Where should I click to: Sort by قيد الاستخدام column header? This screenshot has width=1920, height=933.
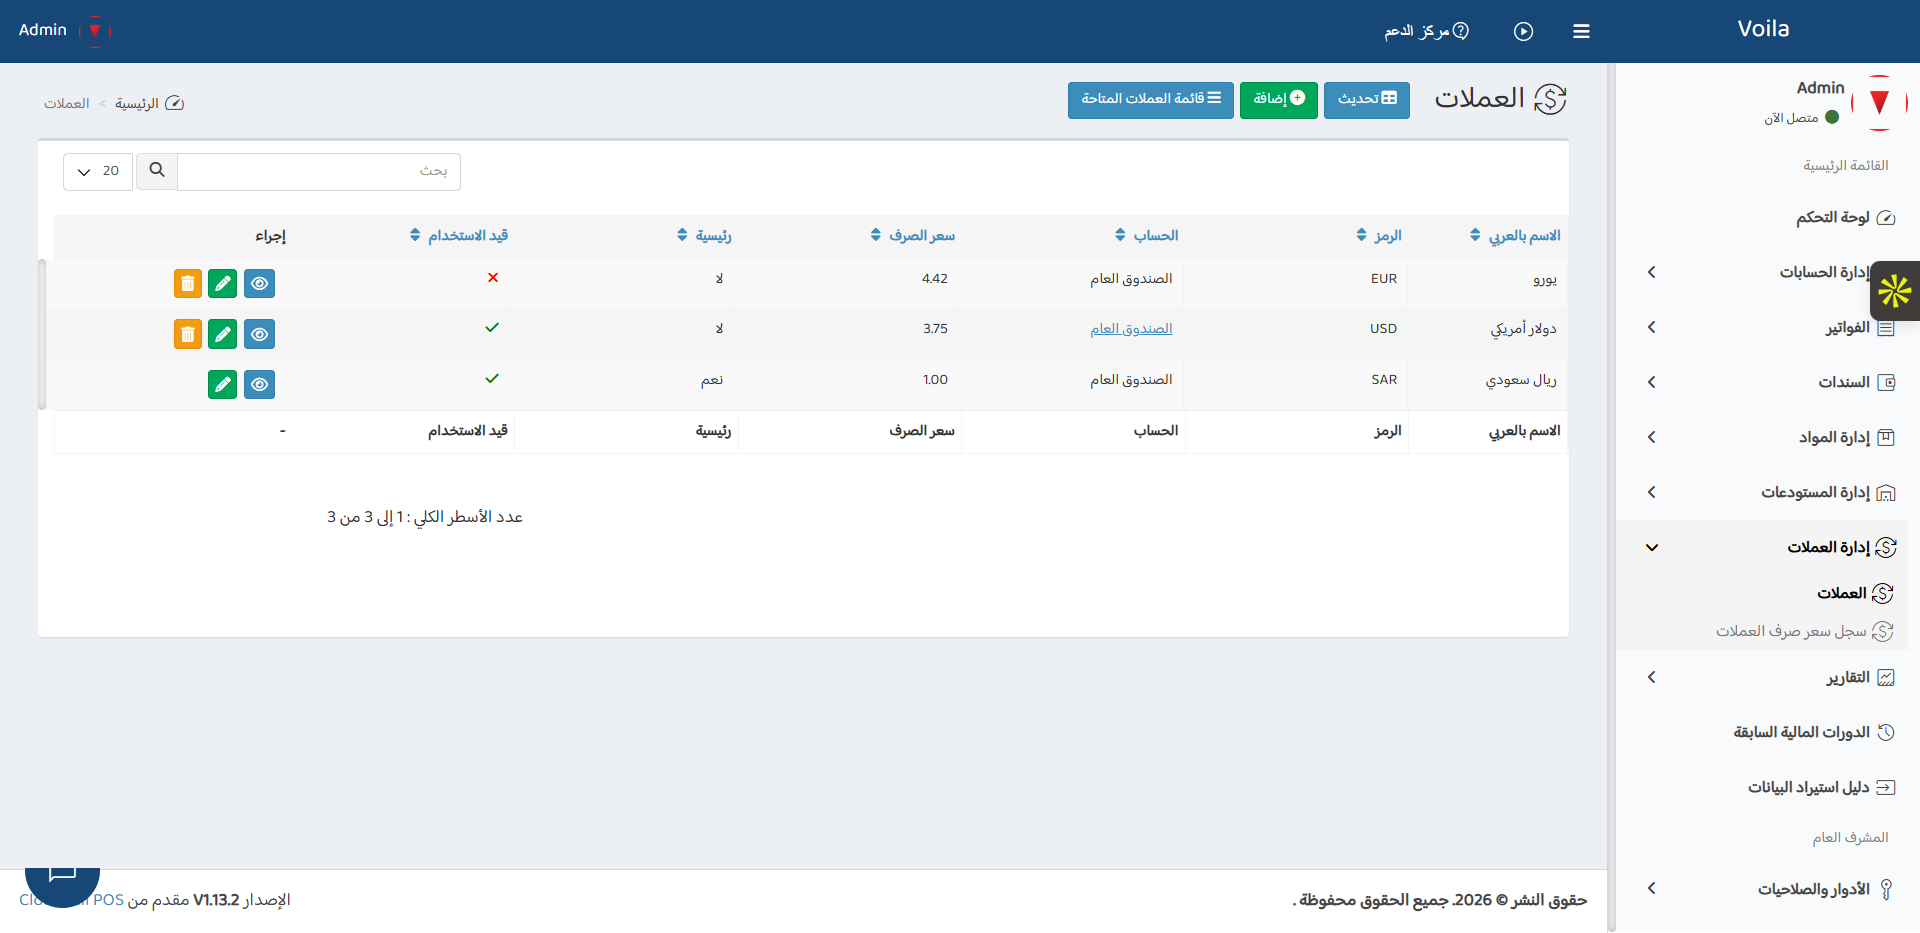[459, 236]
